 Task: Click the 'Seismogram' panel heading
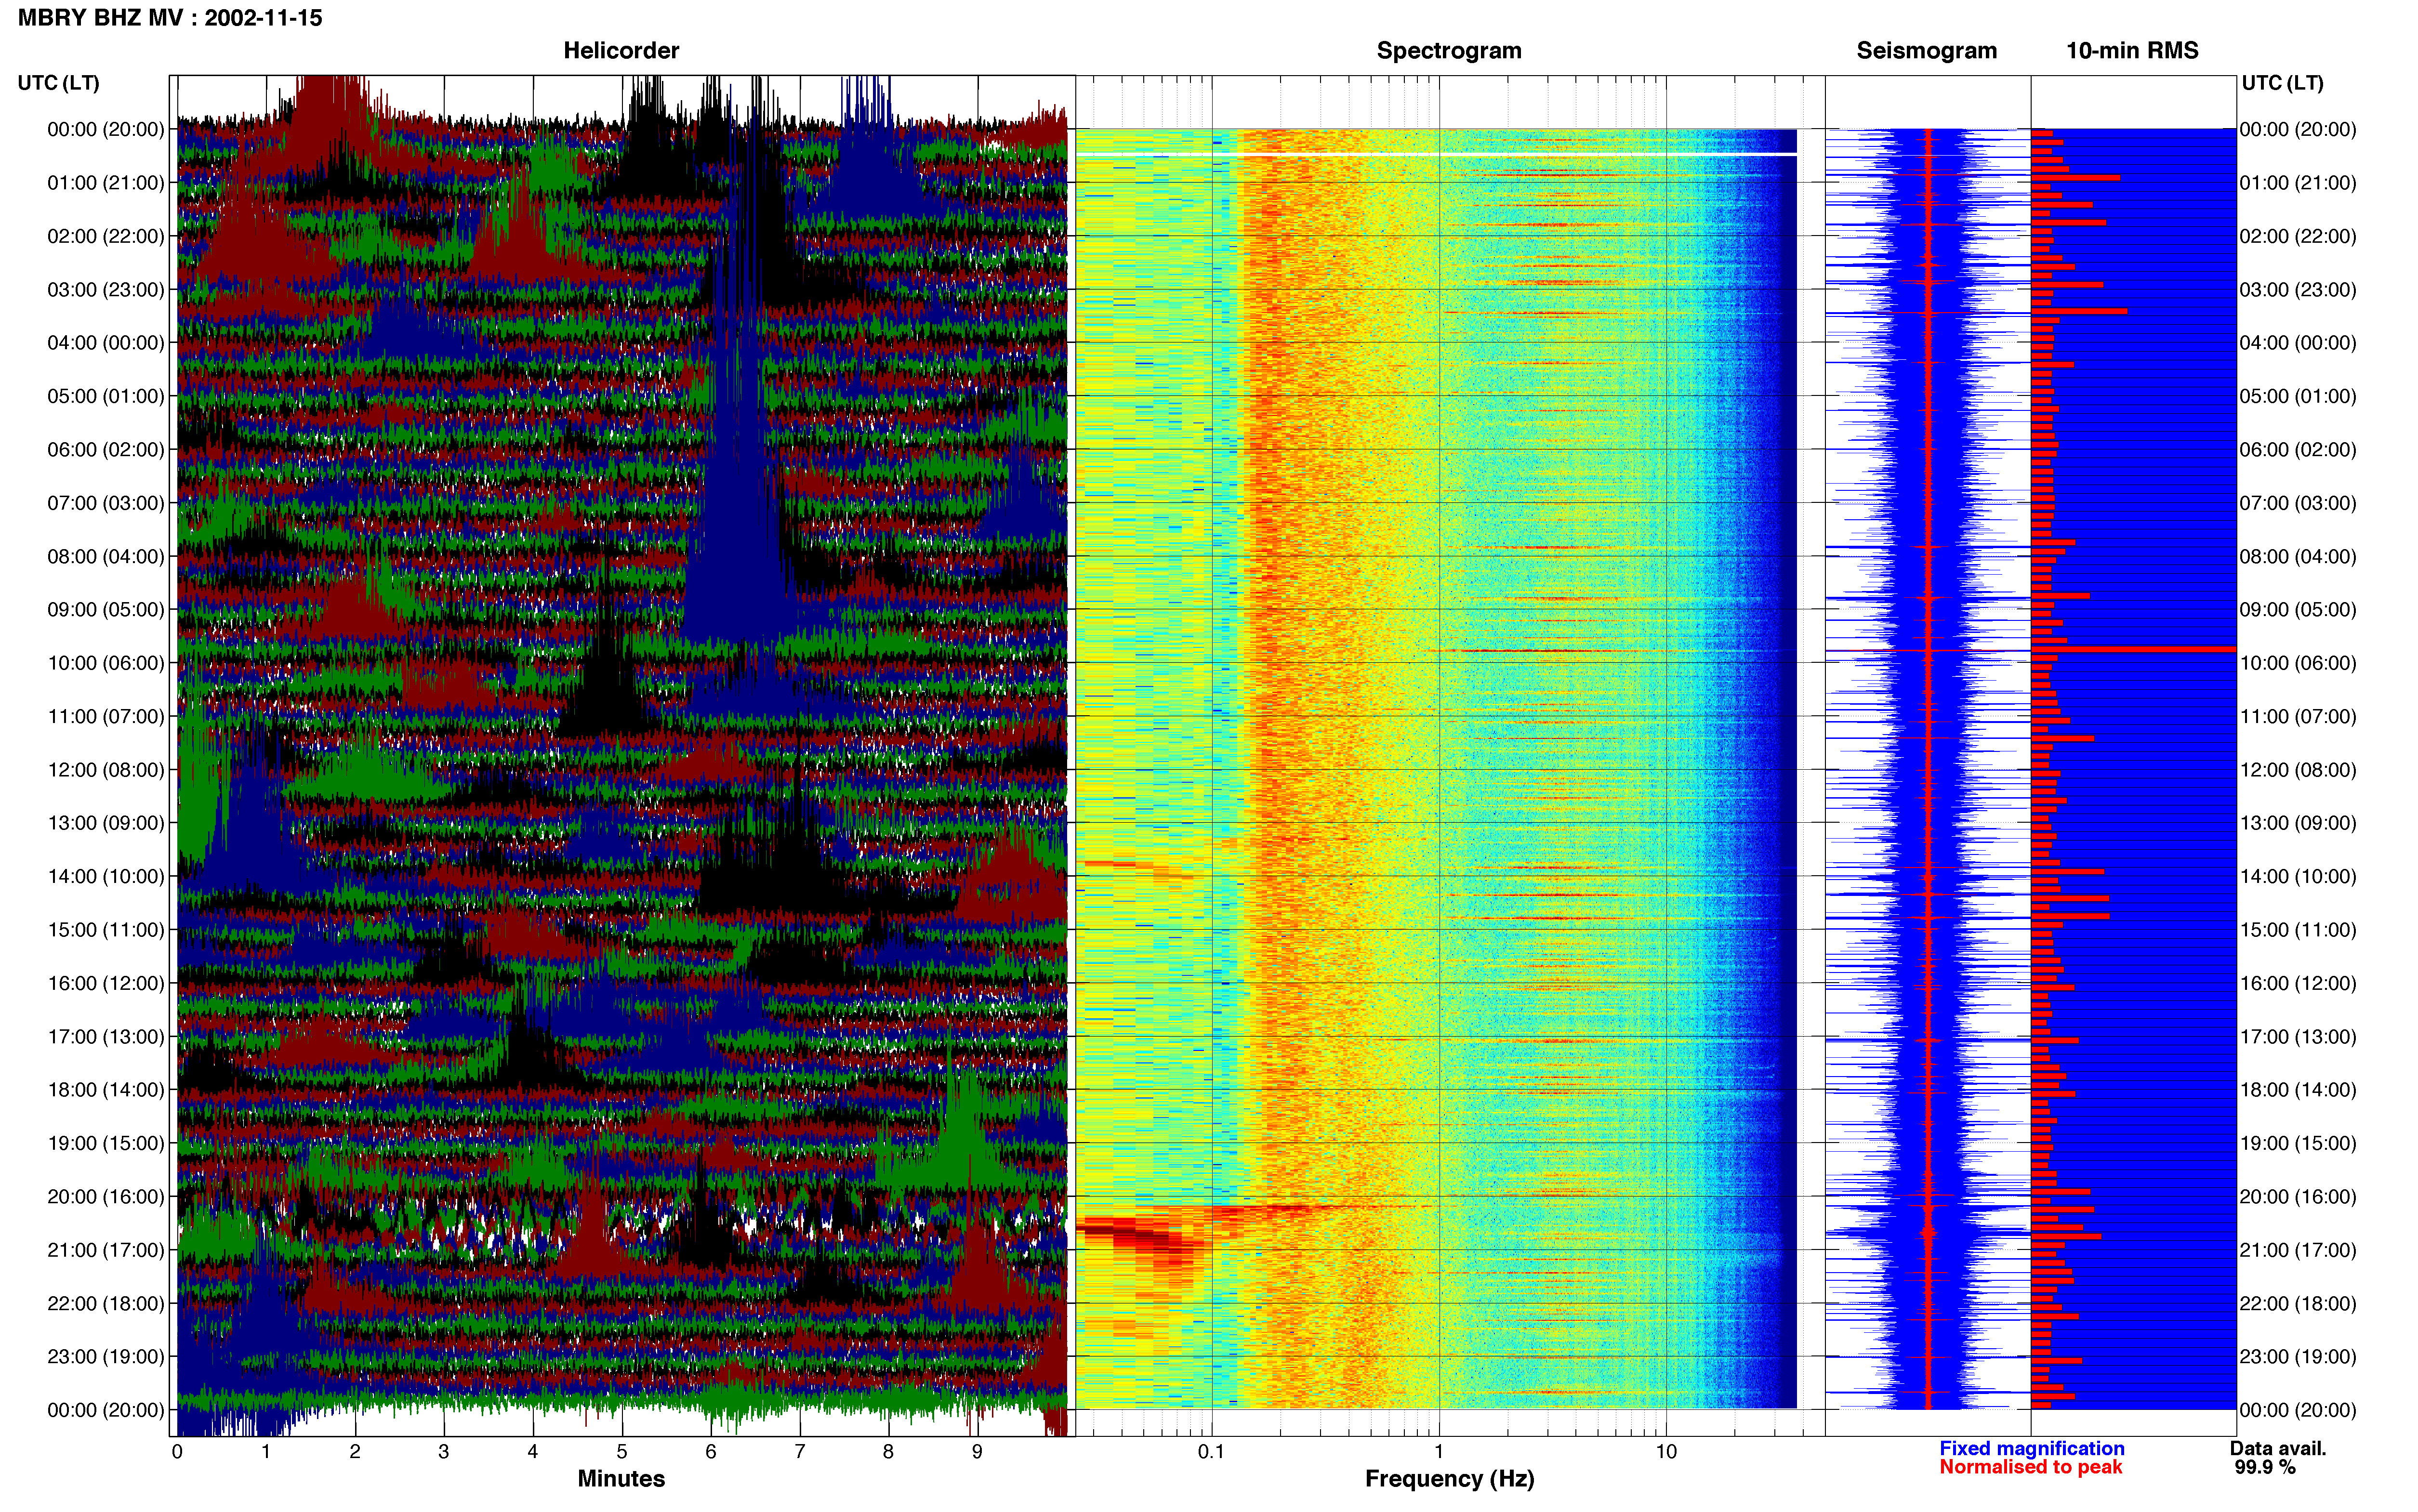[x=1926, y=50]
